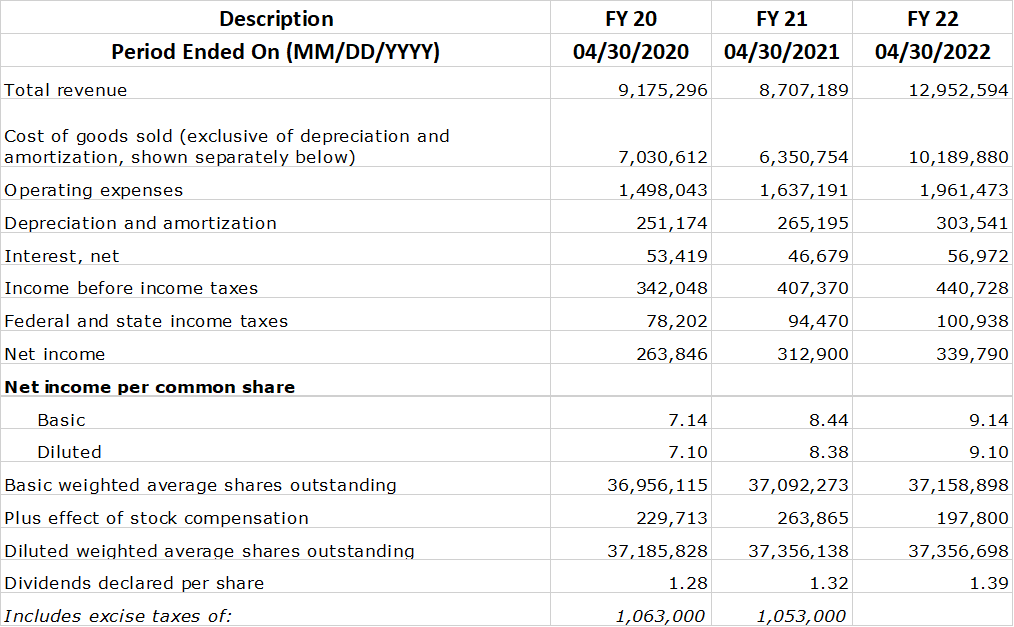Select the 04/30/2020 date cell

tap(631, 52)
